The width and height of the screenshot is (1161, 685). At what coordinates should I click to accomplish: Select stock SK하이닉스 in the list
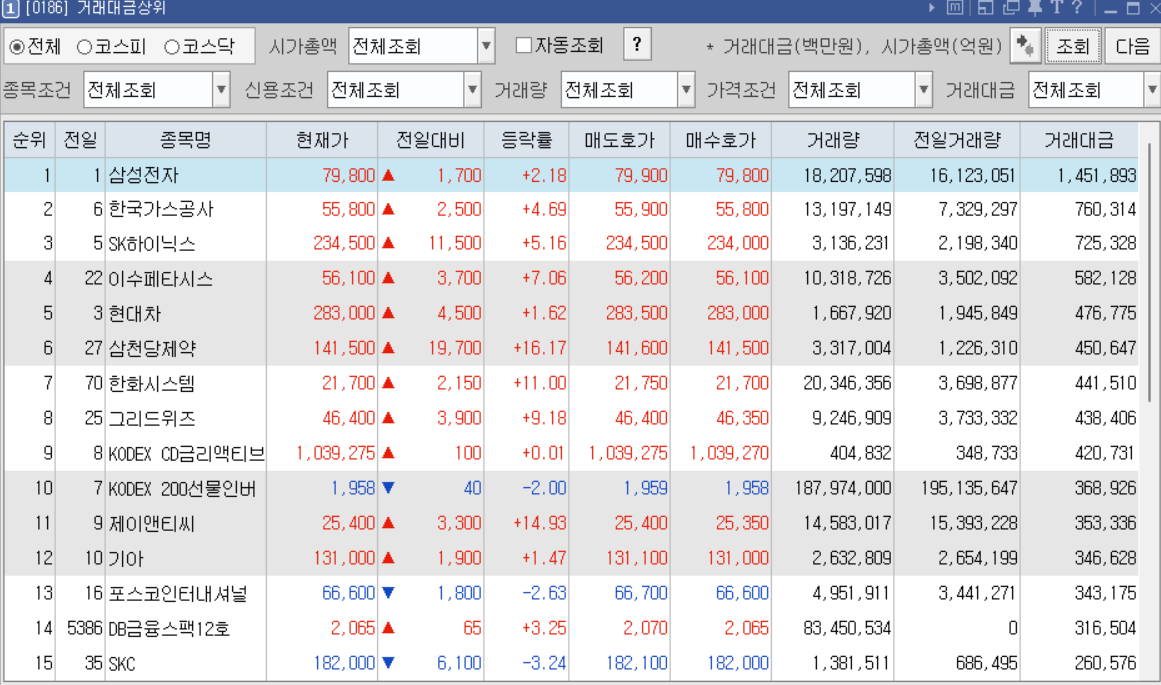(x=152, y=244)
